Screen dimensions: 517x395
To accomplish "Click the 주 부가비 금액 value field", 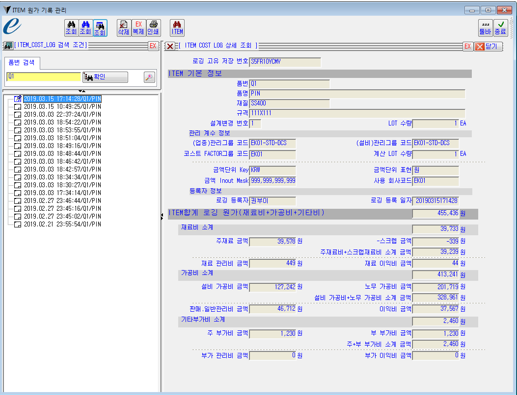I will tap(273, 334).
